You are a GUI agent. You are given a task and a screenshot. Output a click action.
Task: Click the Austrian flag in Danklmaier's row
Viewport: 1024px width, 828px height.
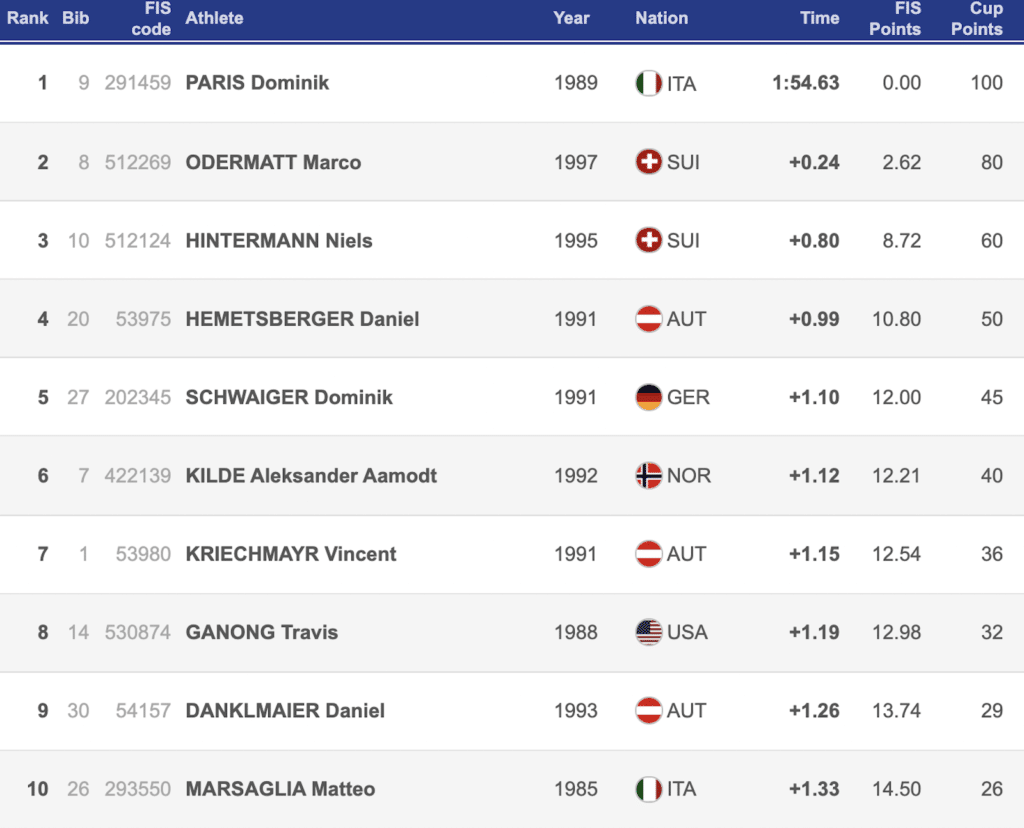648,711
